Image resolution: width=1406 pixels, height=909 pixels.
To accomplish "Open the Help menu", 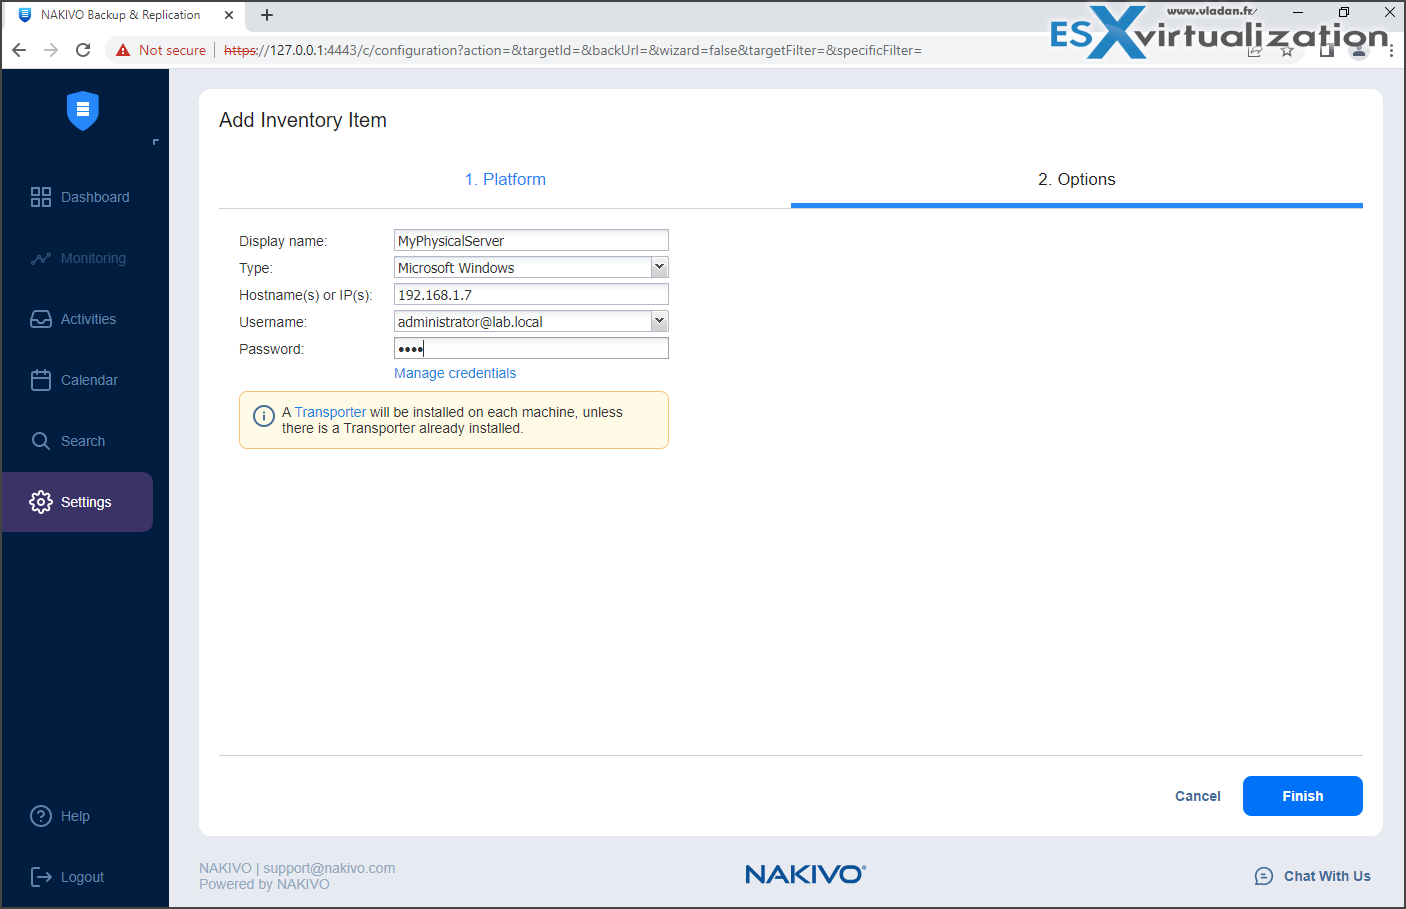I will pyautogui.click(x=60, y=816).
